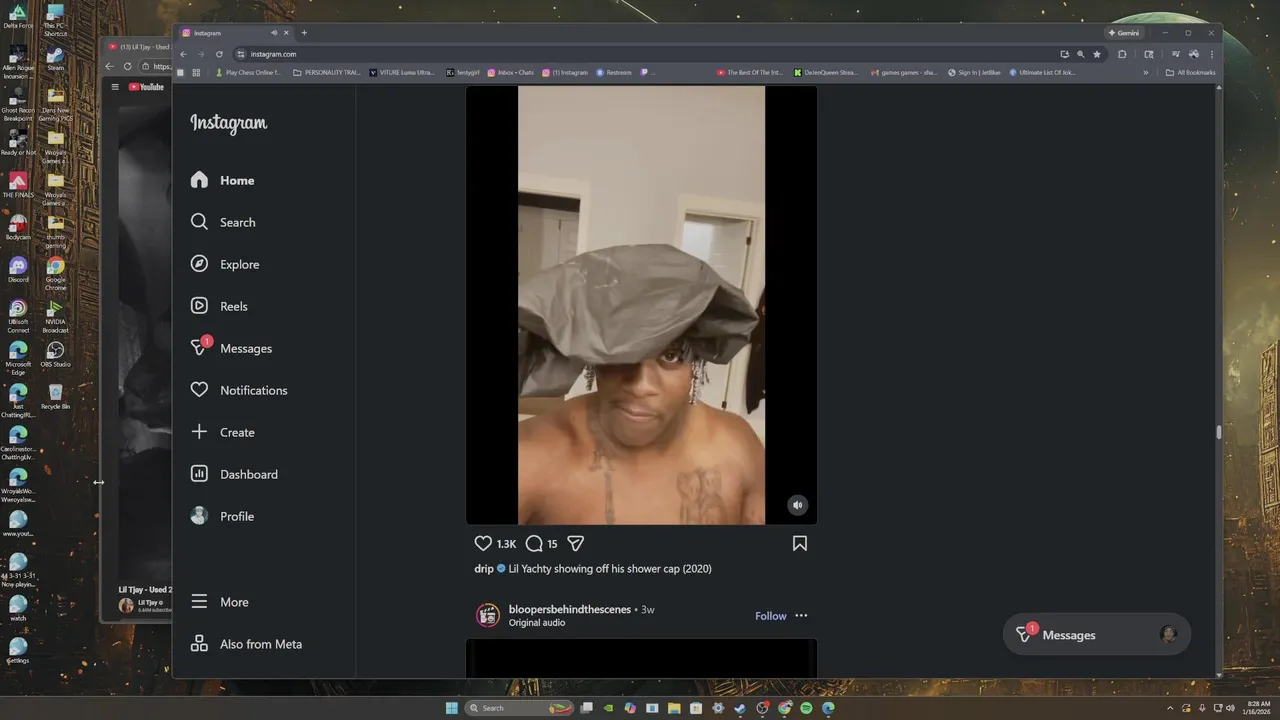Open Instagram Search in the sidebar
The width and height of the screenshot is (1280, 720).
coord(223,222)
